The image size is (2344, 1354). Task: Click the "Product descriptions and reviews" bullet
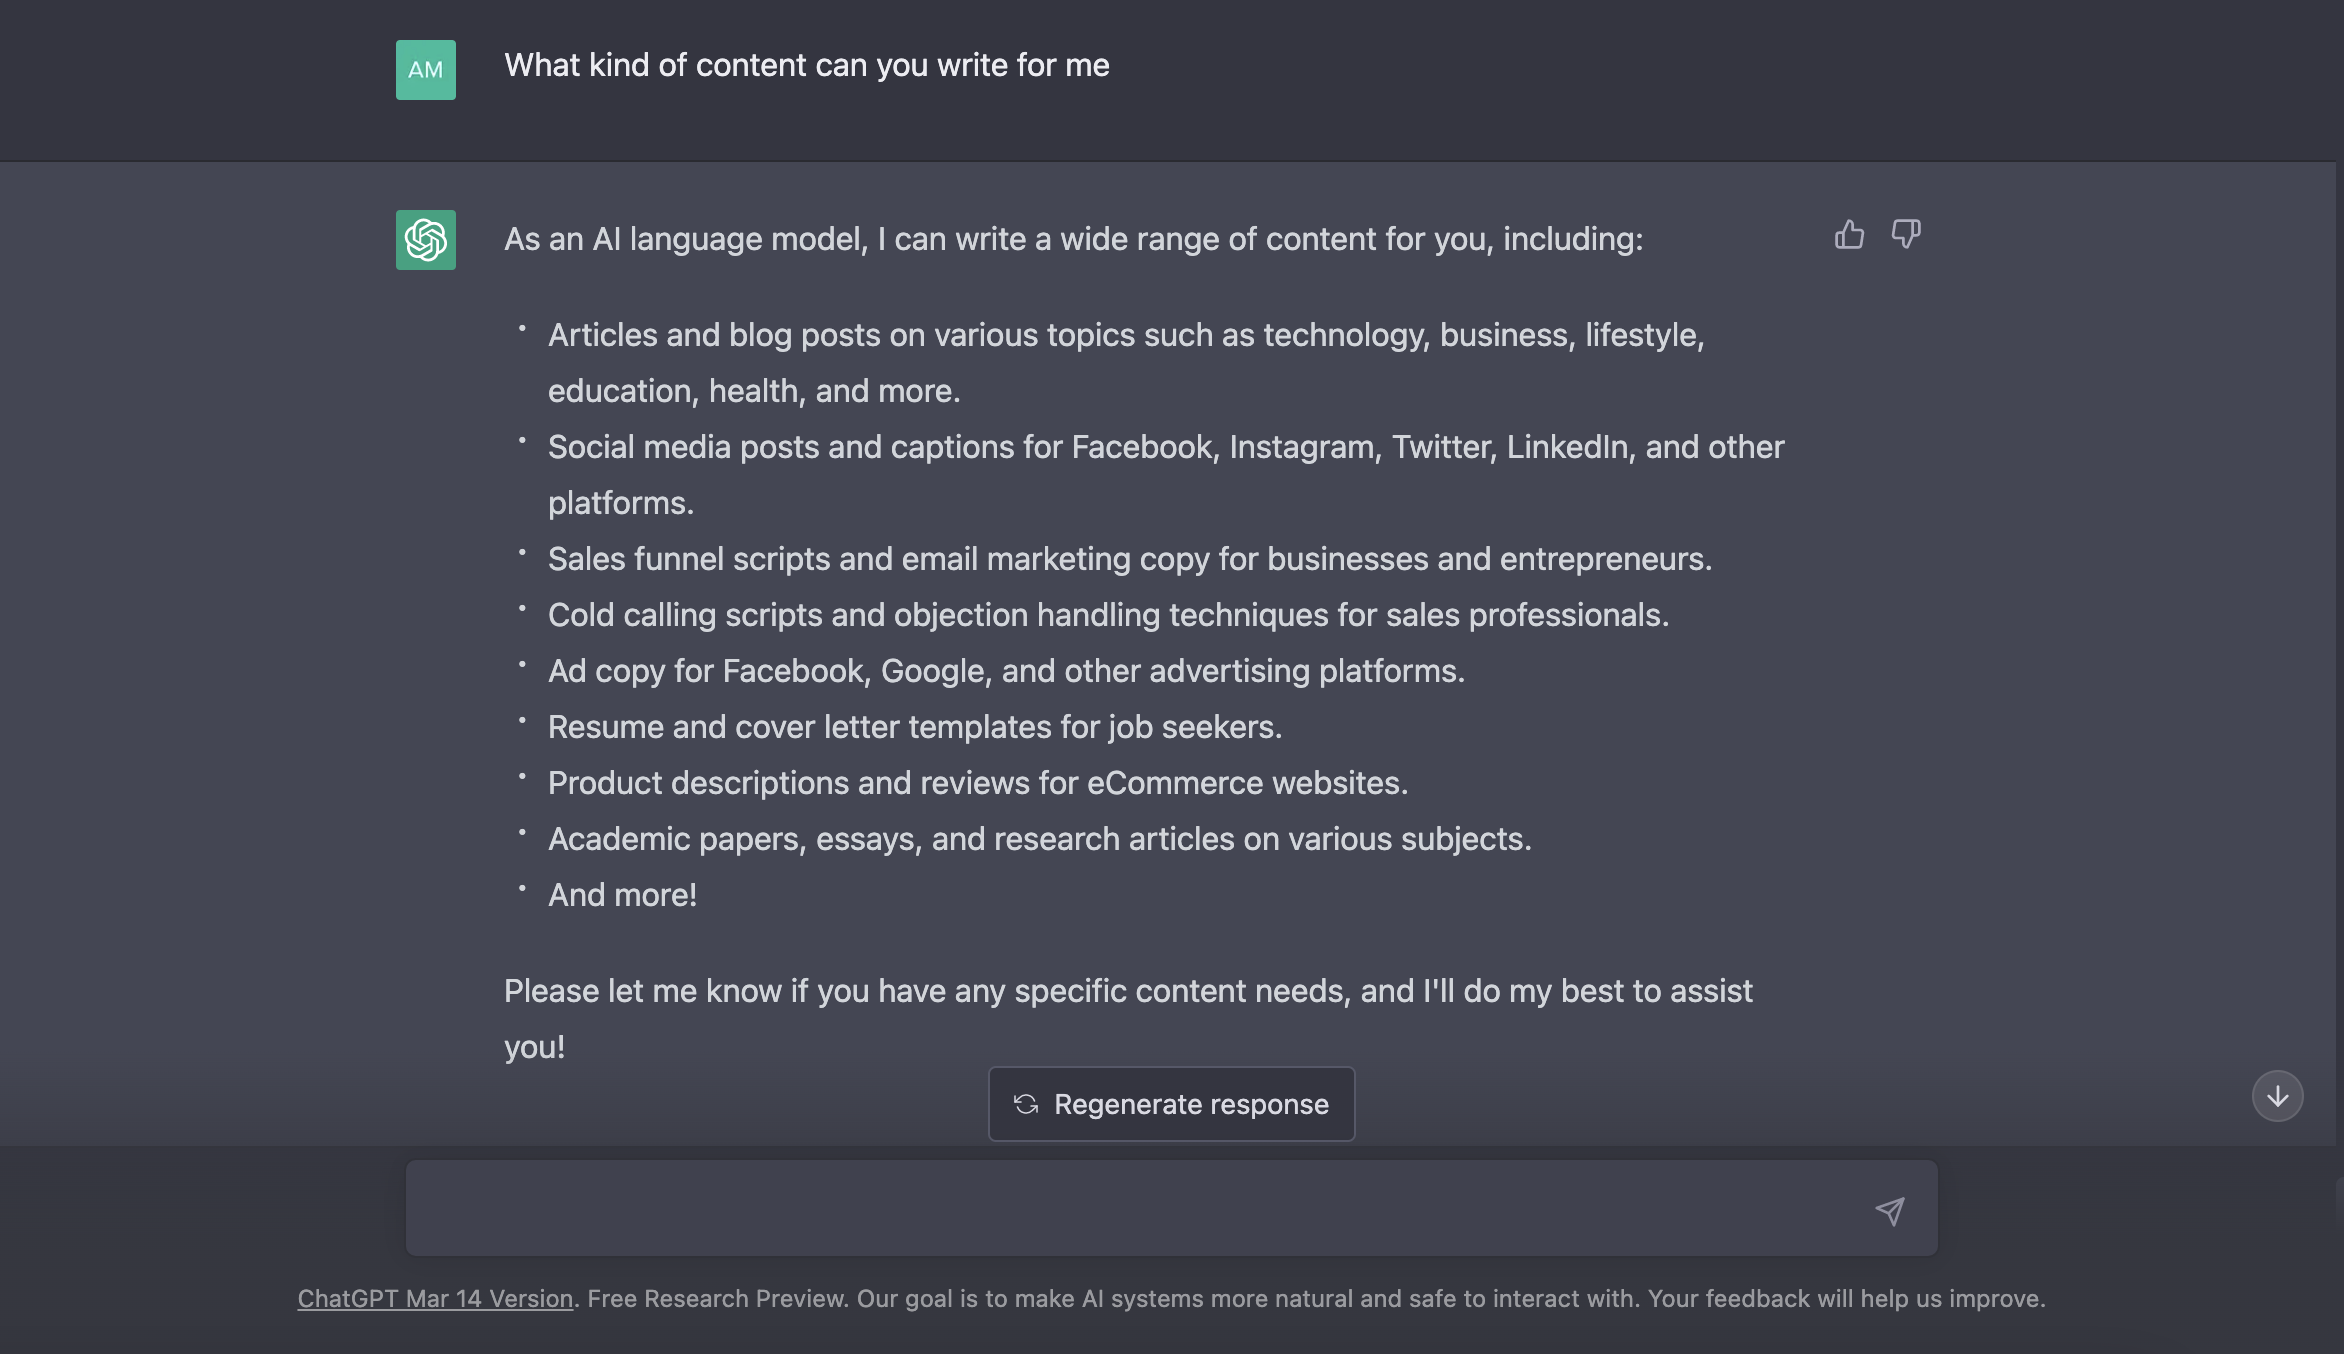tap(977, 783)
